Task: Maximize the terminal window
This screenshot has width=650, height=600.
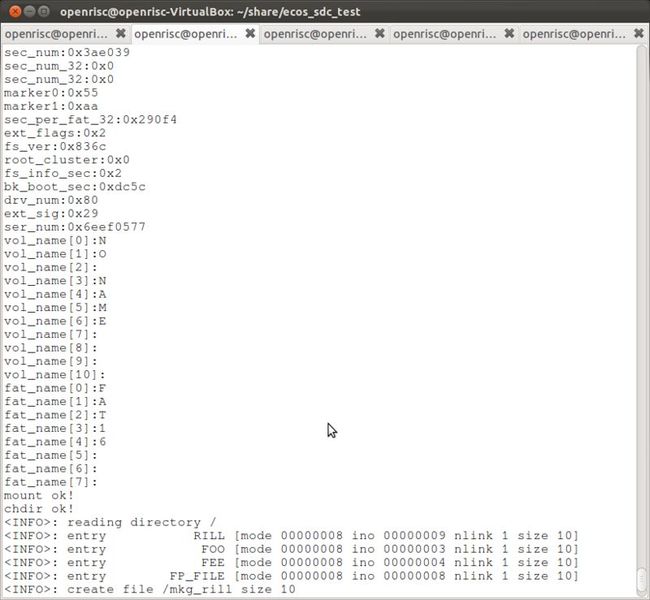Action: coord(44,11)
